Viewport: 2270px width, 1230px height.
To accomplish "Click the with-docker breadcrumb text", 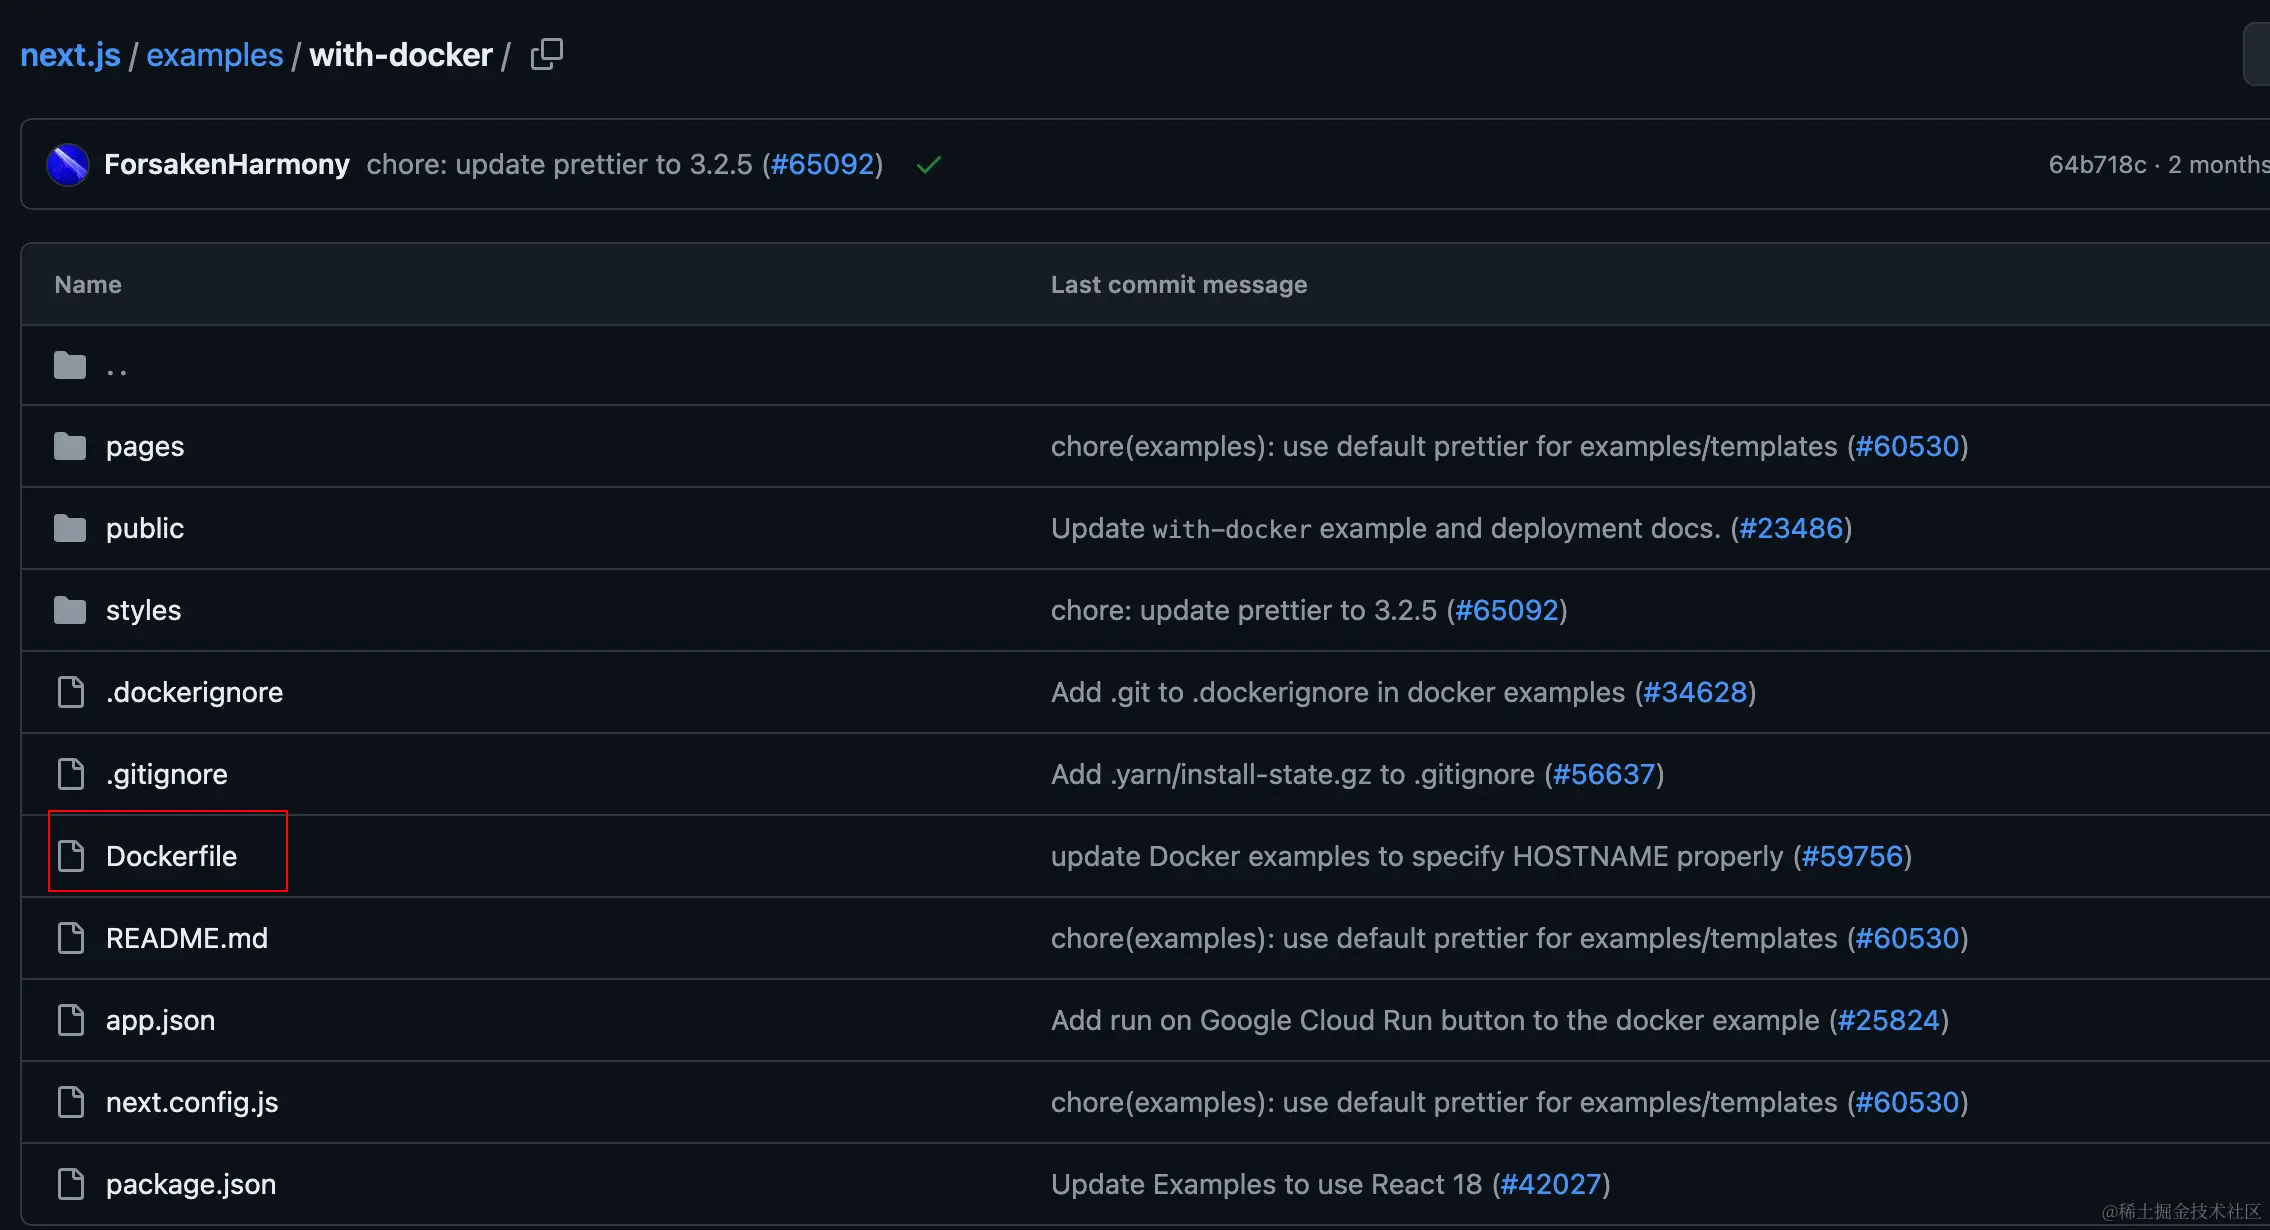I will tap(401, 55).
